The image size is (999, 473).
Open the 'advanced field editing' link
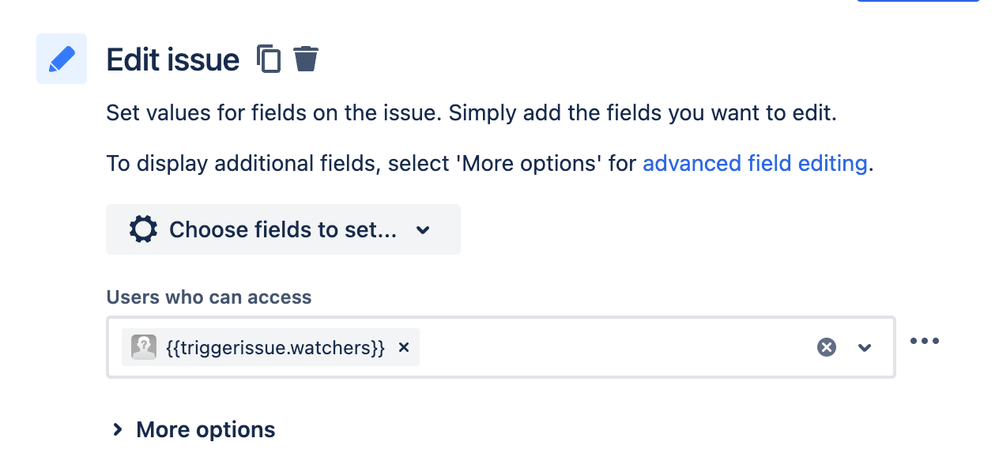(755, 164)
